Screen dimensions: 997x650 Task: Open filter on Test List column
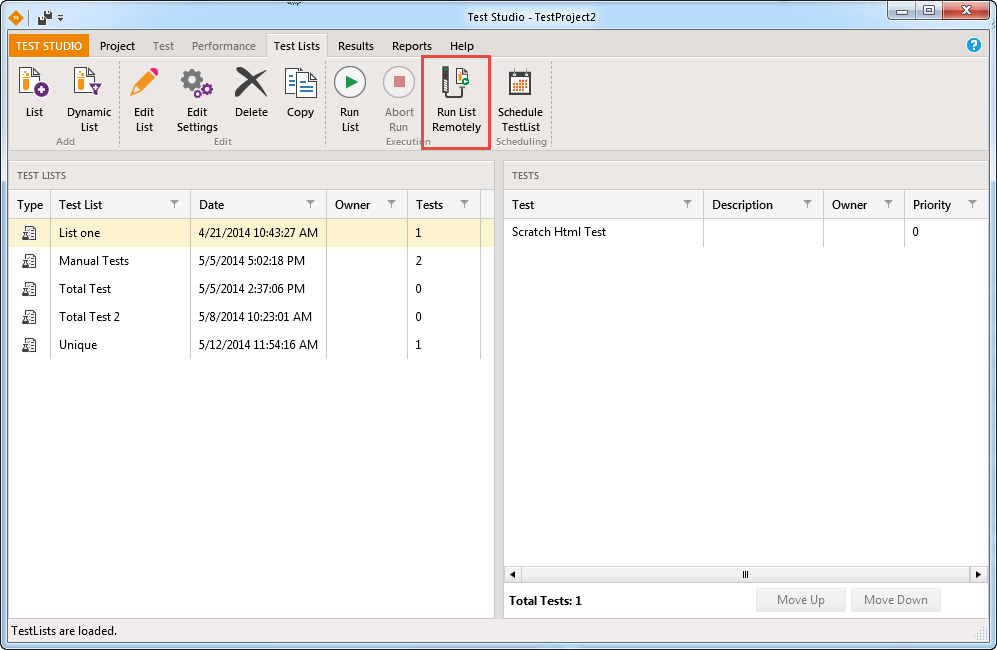tap(174, 204)
